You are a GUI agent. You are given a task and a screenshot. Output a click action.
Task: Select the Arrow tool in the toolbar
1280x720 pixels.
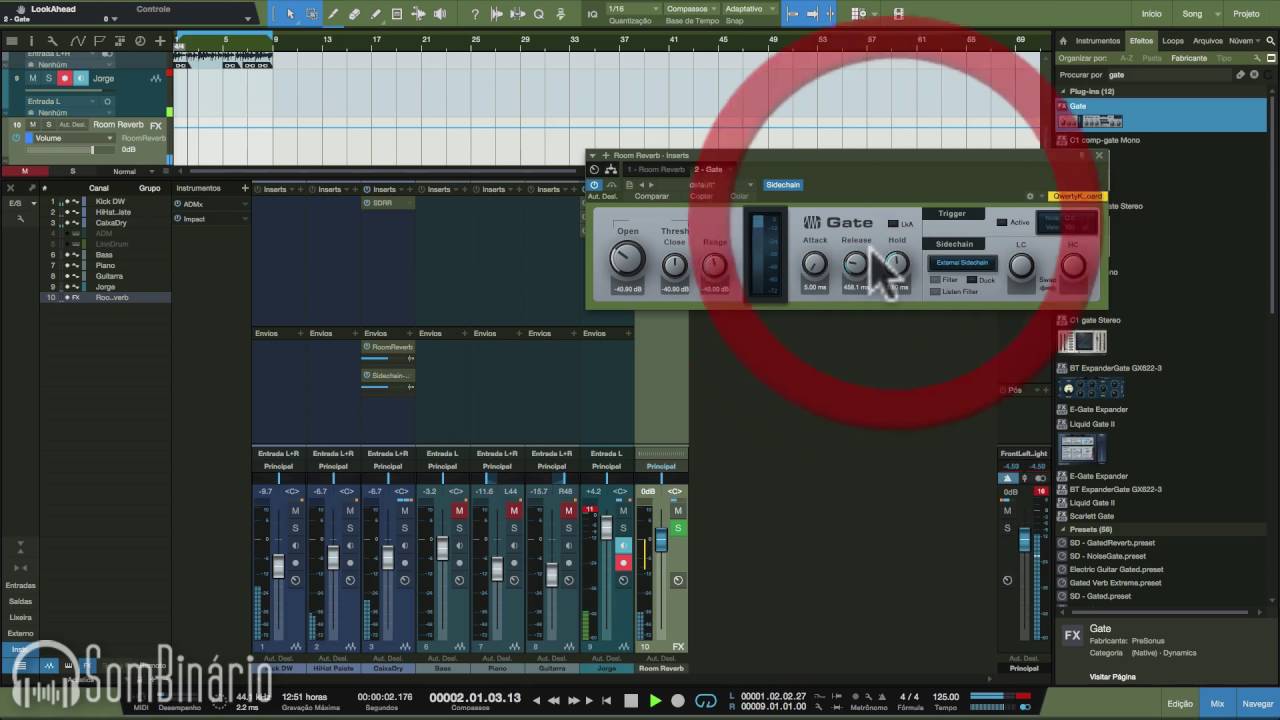click(290, 14)
